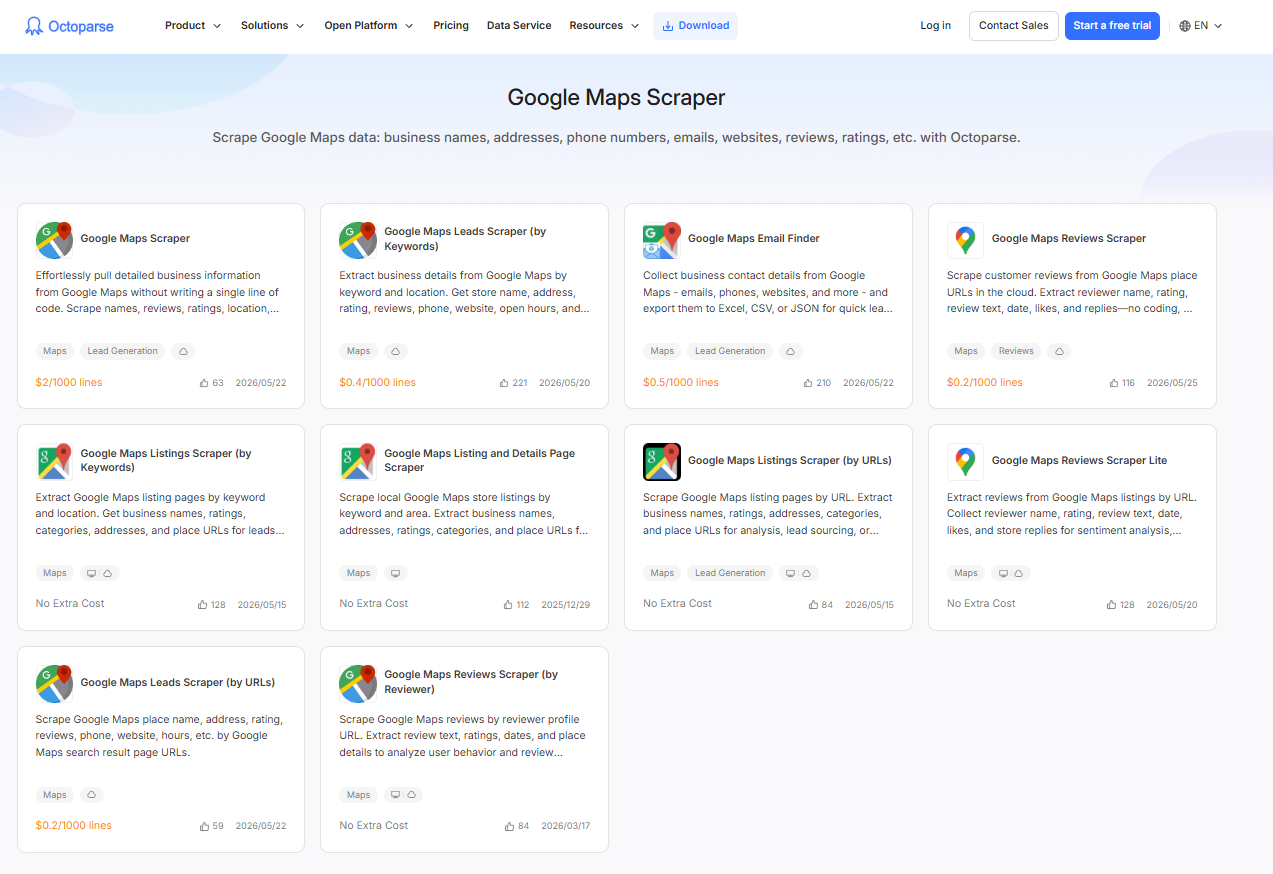
Task: Click the Lead Generation tag on Google Maps Scraper card
Action: (x=122, y=351)
